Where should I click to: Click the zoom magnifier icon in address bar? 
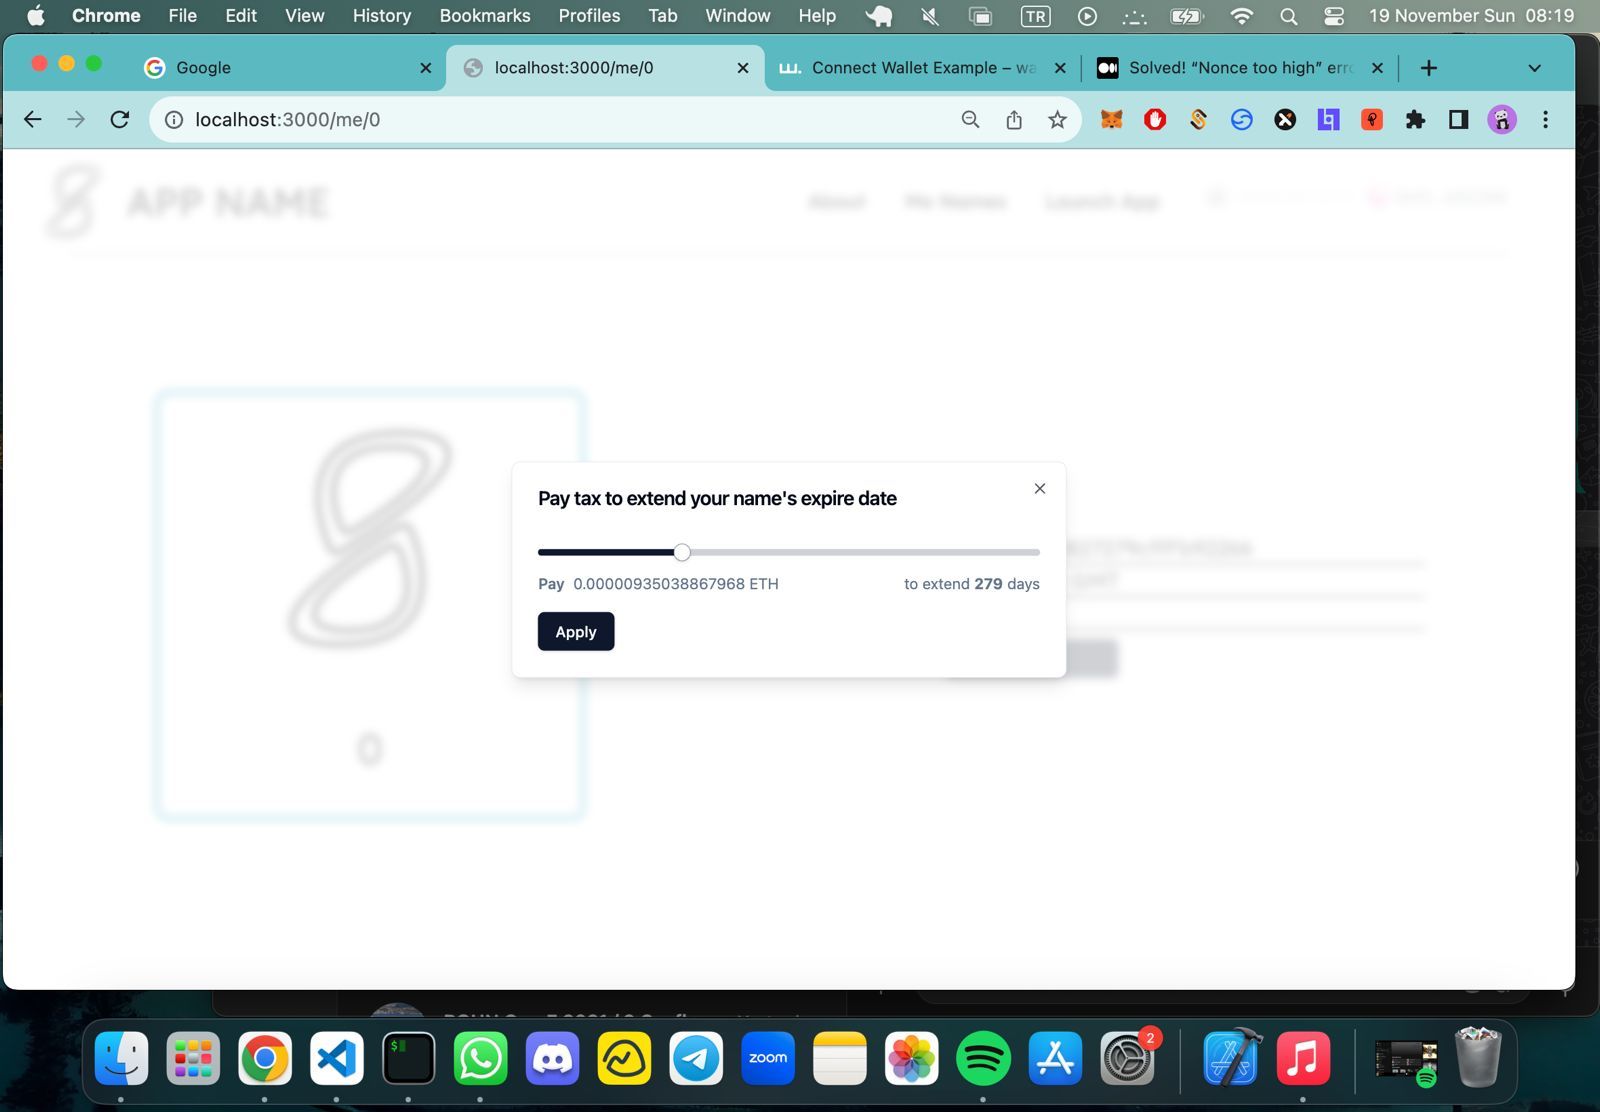970,120
